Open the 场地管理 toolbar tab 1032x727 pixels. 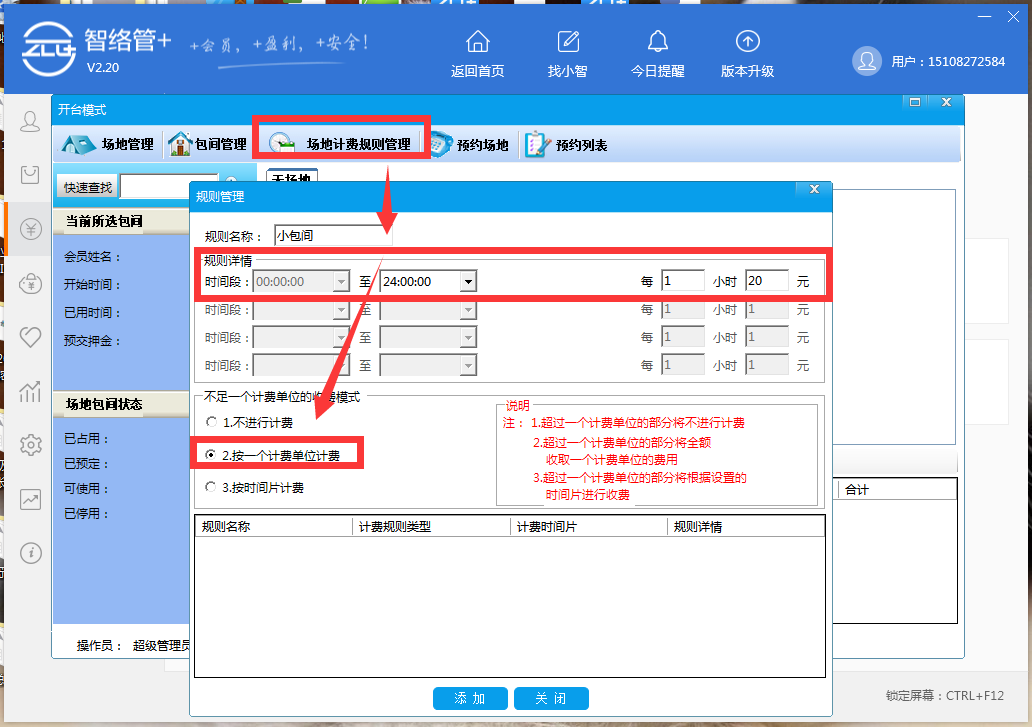[109, 144]
